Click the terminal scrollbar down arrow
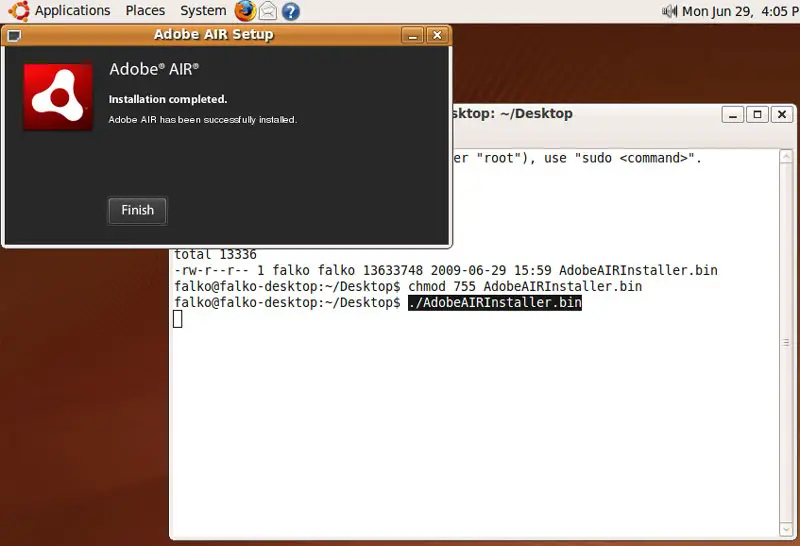 point(786,529)
